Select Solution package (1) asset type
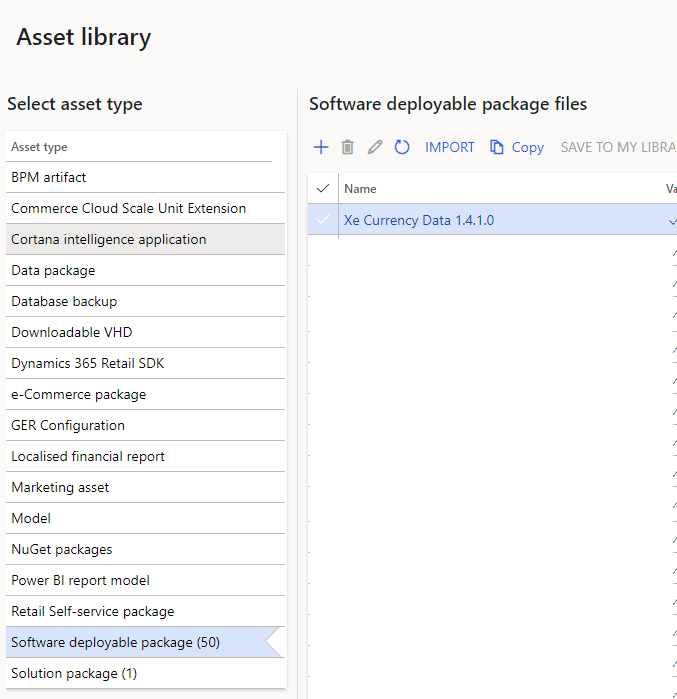 tap(74, 673)
